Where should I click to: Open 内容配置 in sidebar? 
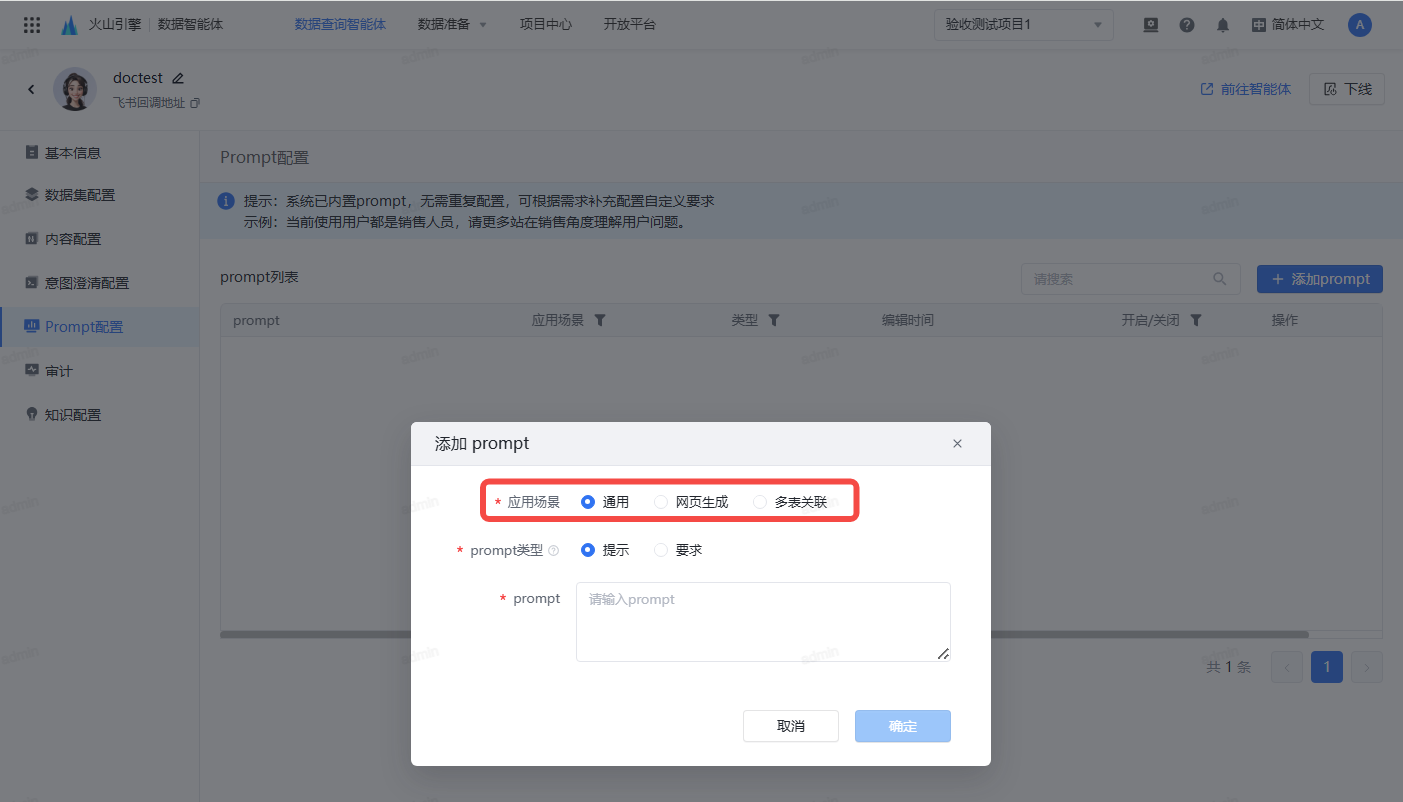click(x=100, y=239)
